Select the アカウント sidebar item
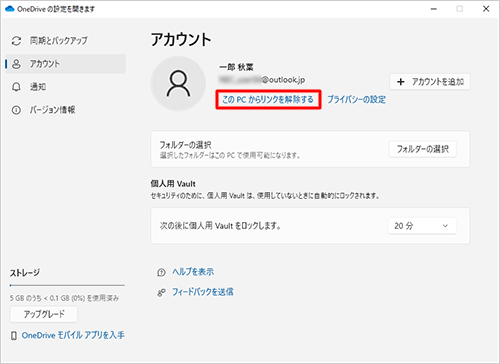This screenshot has height=364, width=500. [x=65, y=64]
